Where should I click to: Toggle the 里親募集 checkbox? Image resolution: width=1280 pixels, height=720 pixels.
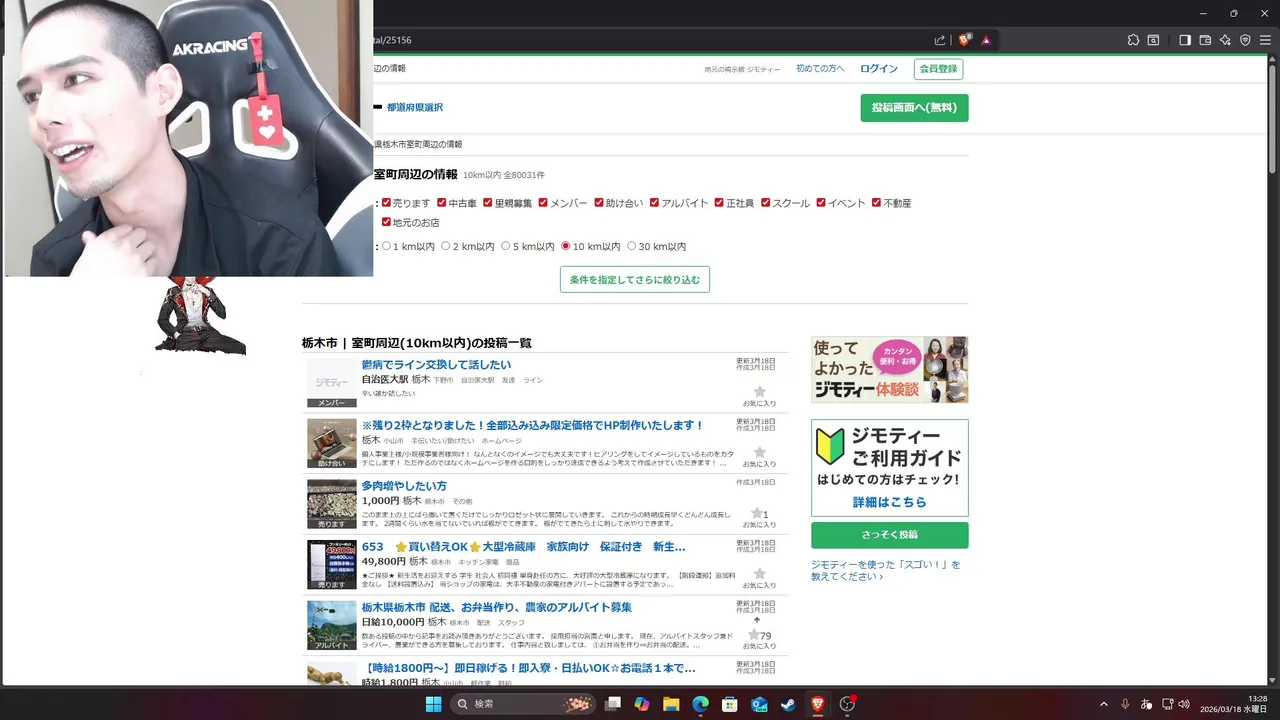tap(488, 202)
